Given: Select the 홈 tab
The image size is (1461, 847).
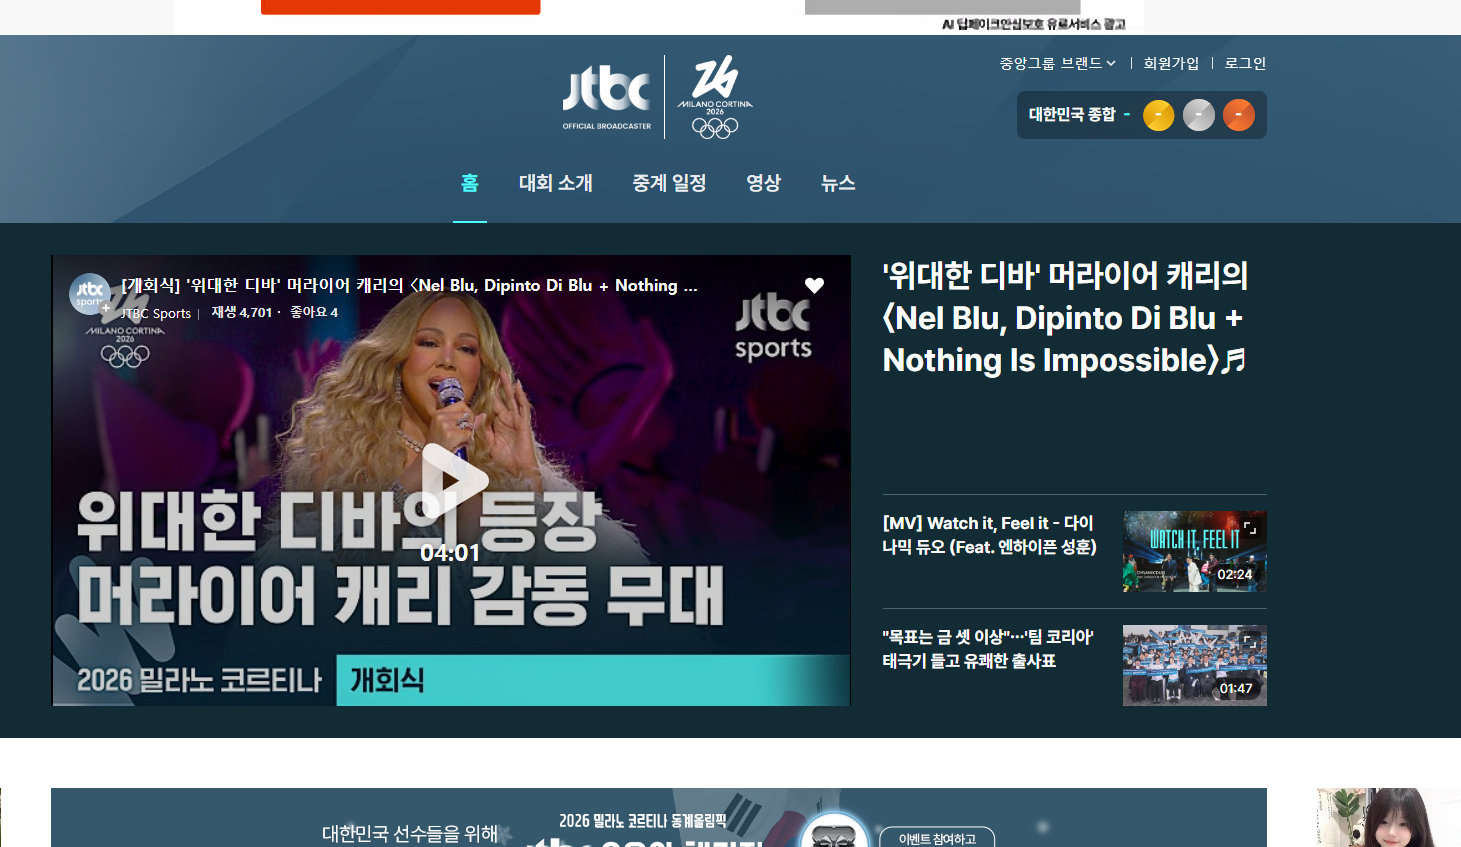Looking at the screenshot, I should (470, 183).
